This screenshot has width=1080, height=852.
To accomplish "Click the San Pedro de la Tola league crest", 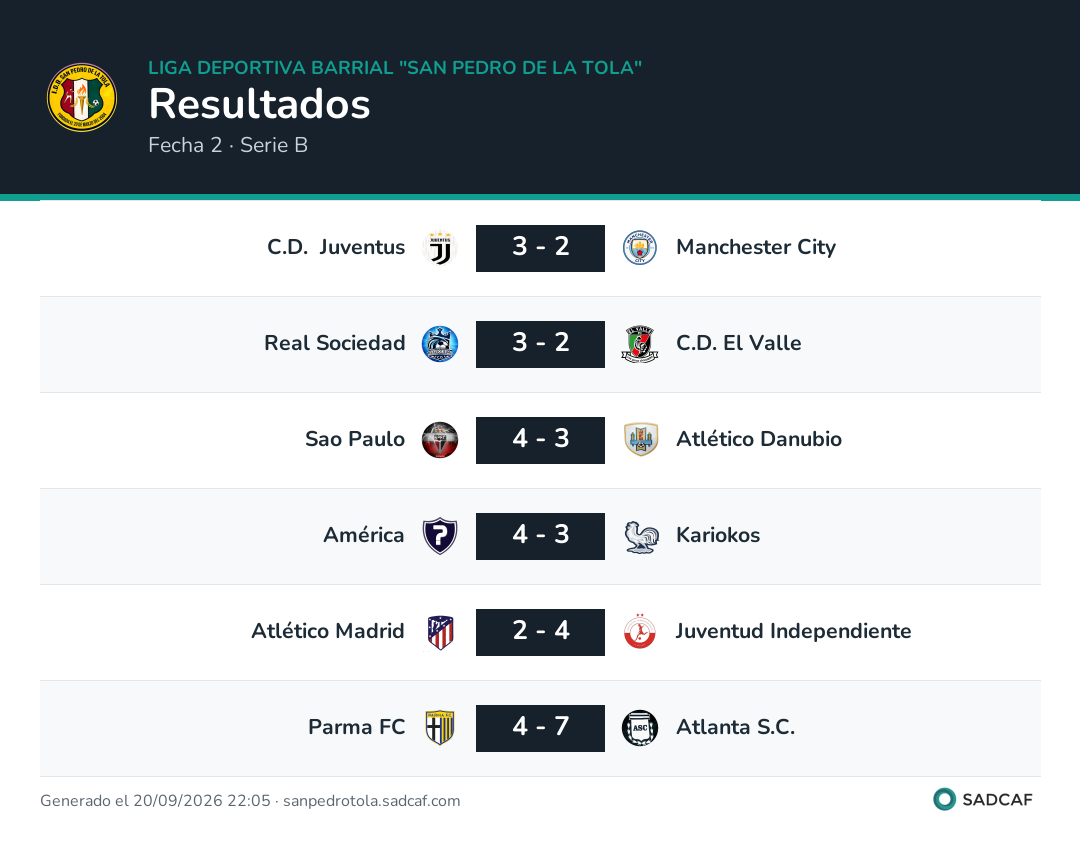I will pyautogui.click(x=82, y=97).
